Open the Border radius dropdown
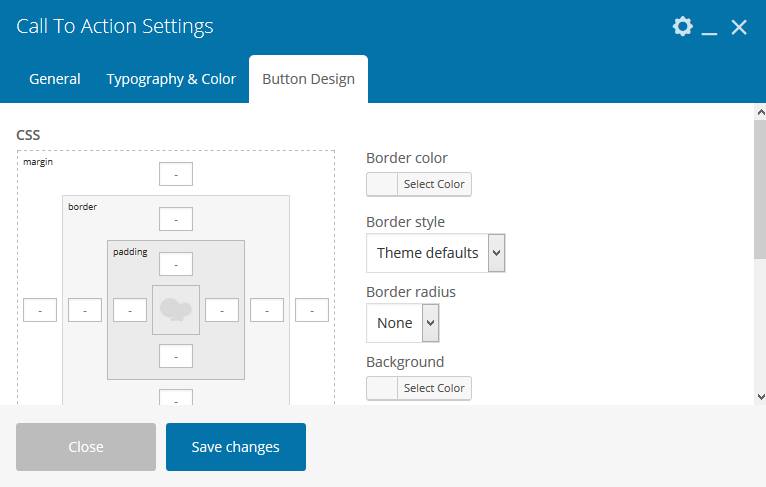 [403, 323]
